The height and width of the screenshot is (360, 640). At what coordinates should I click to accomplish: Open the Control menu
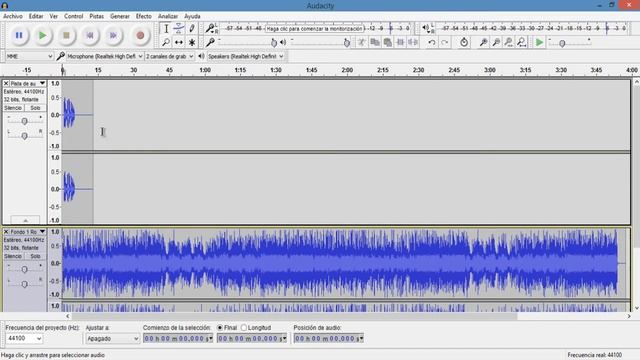coord(73,16)
